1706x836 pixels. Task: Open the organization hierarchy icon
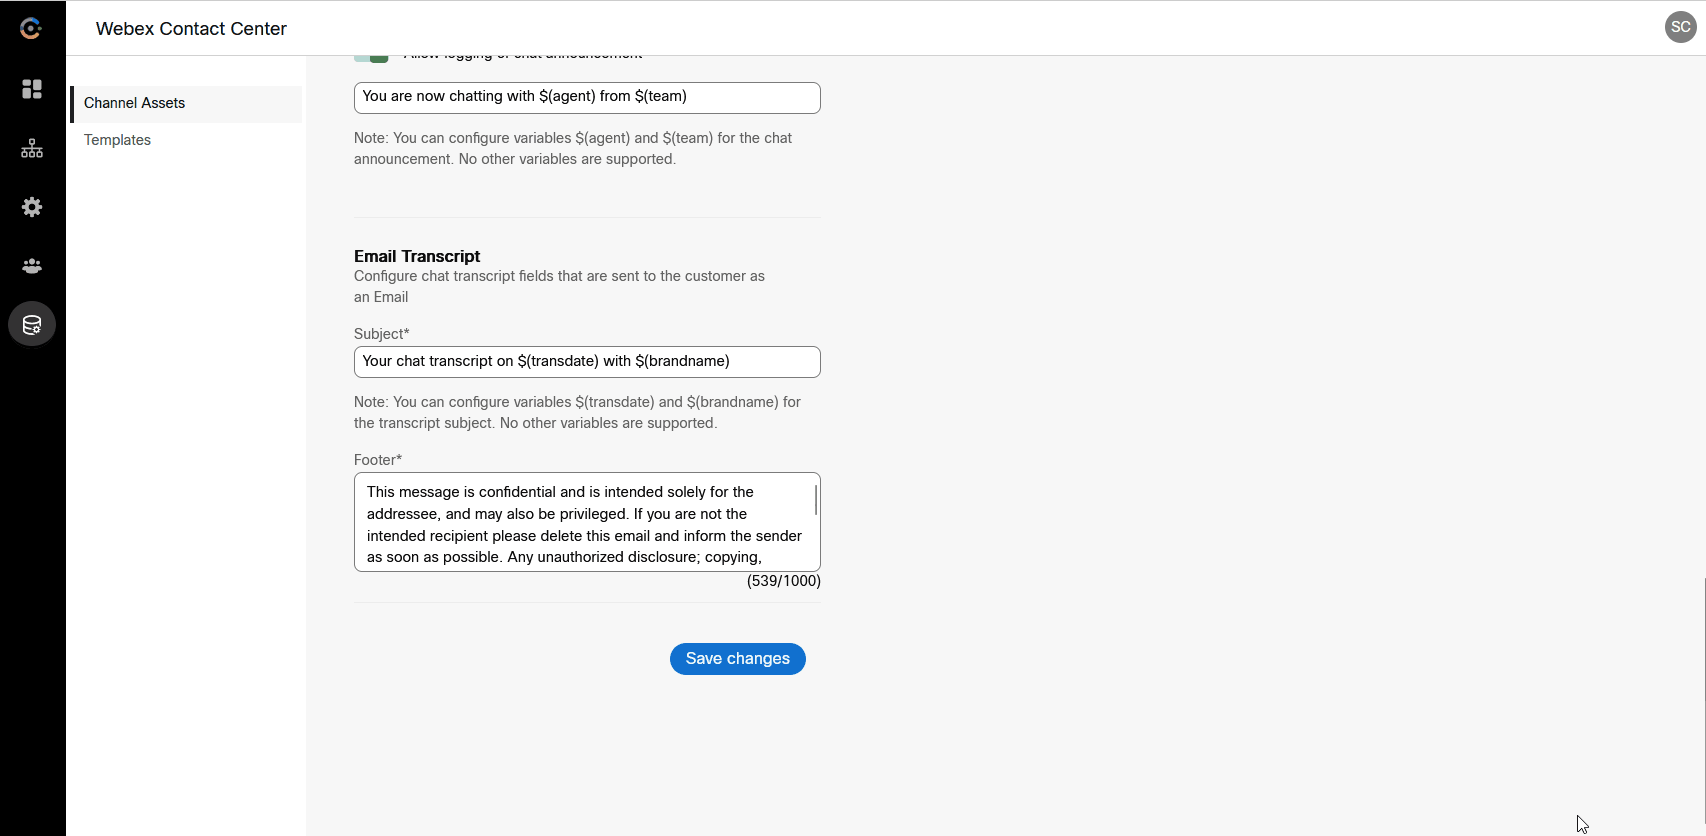[x=32, y=149]
